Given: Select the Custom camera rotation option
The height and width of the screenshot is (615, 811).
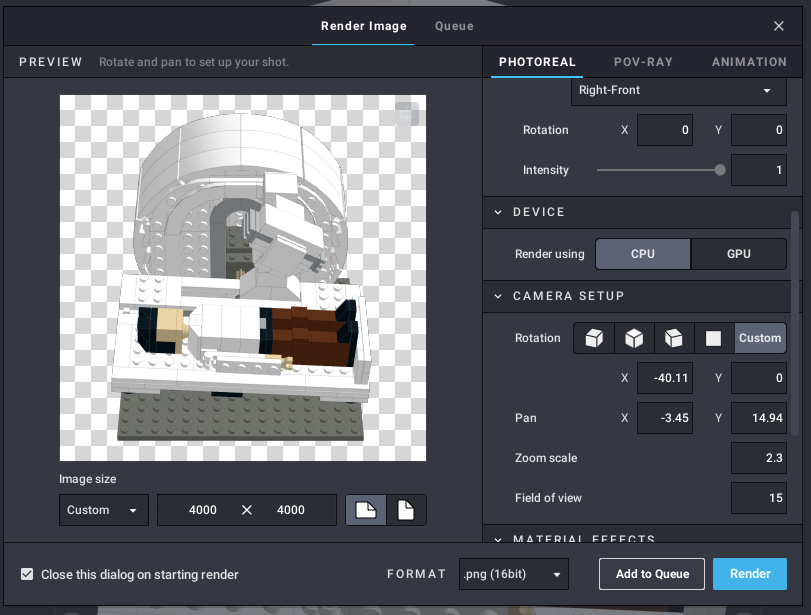Looking at the screenshot, I should [x=760, y=338].
